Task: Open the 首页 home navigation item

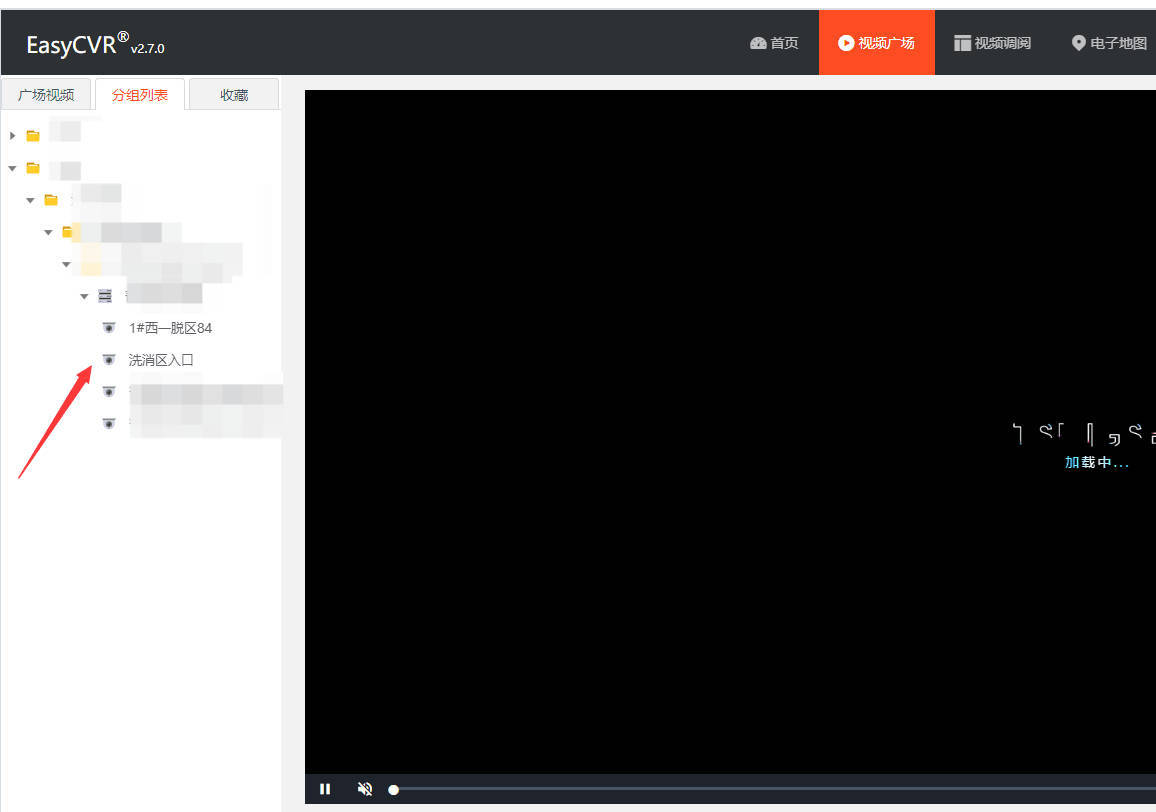Action: tap(774, 44)
